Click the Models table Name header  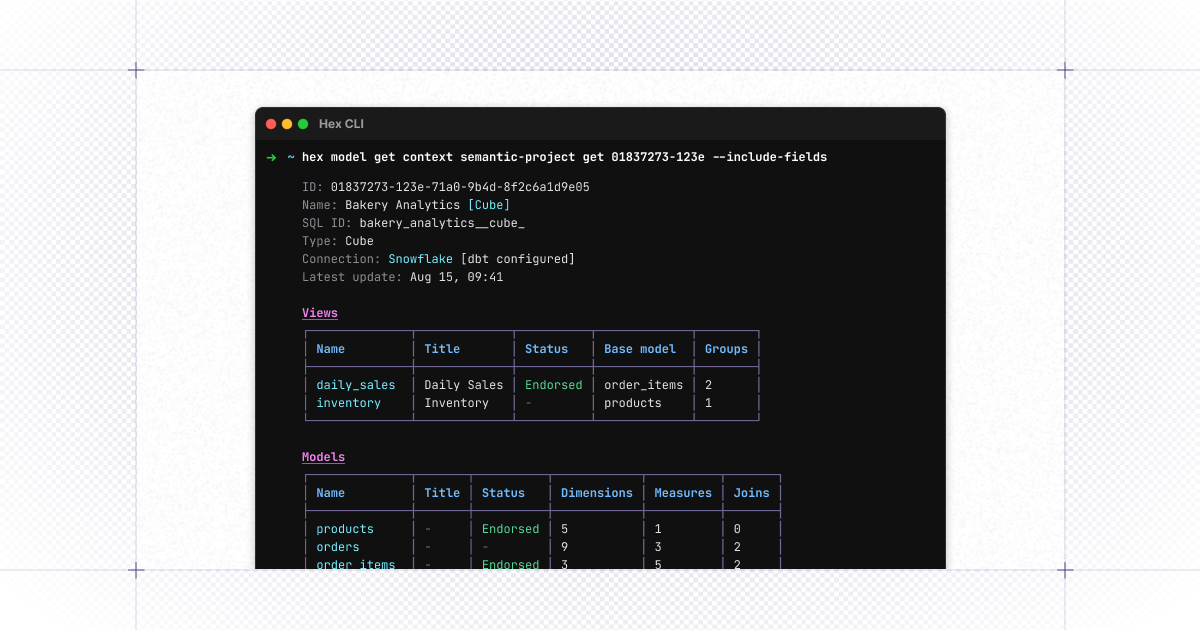(x=331, y=493)
